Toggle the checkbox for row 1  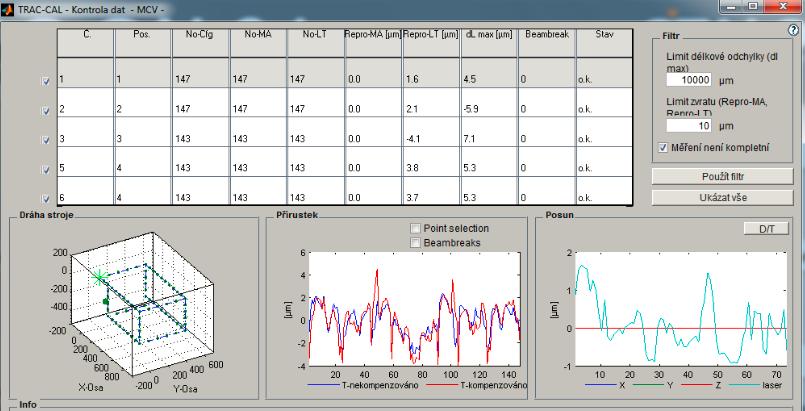(x=46, y=81)
